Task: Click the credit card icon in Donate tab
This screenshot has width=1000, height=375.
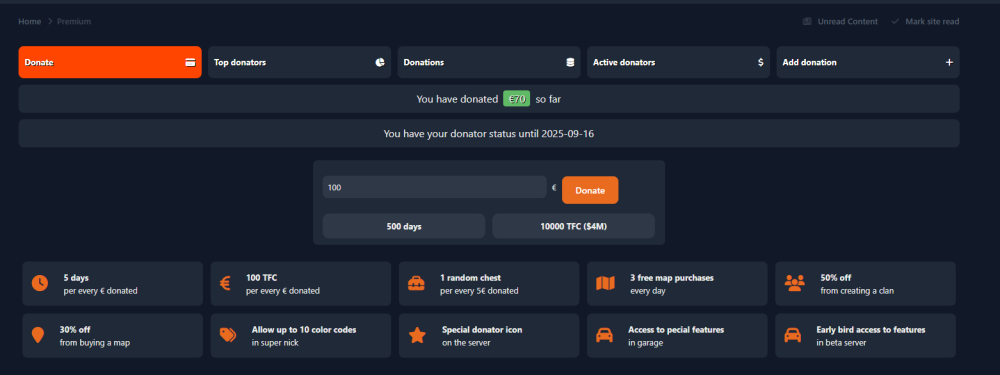Action: click(x=190, y=62)
